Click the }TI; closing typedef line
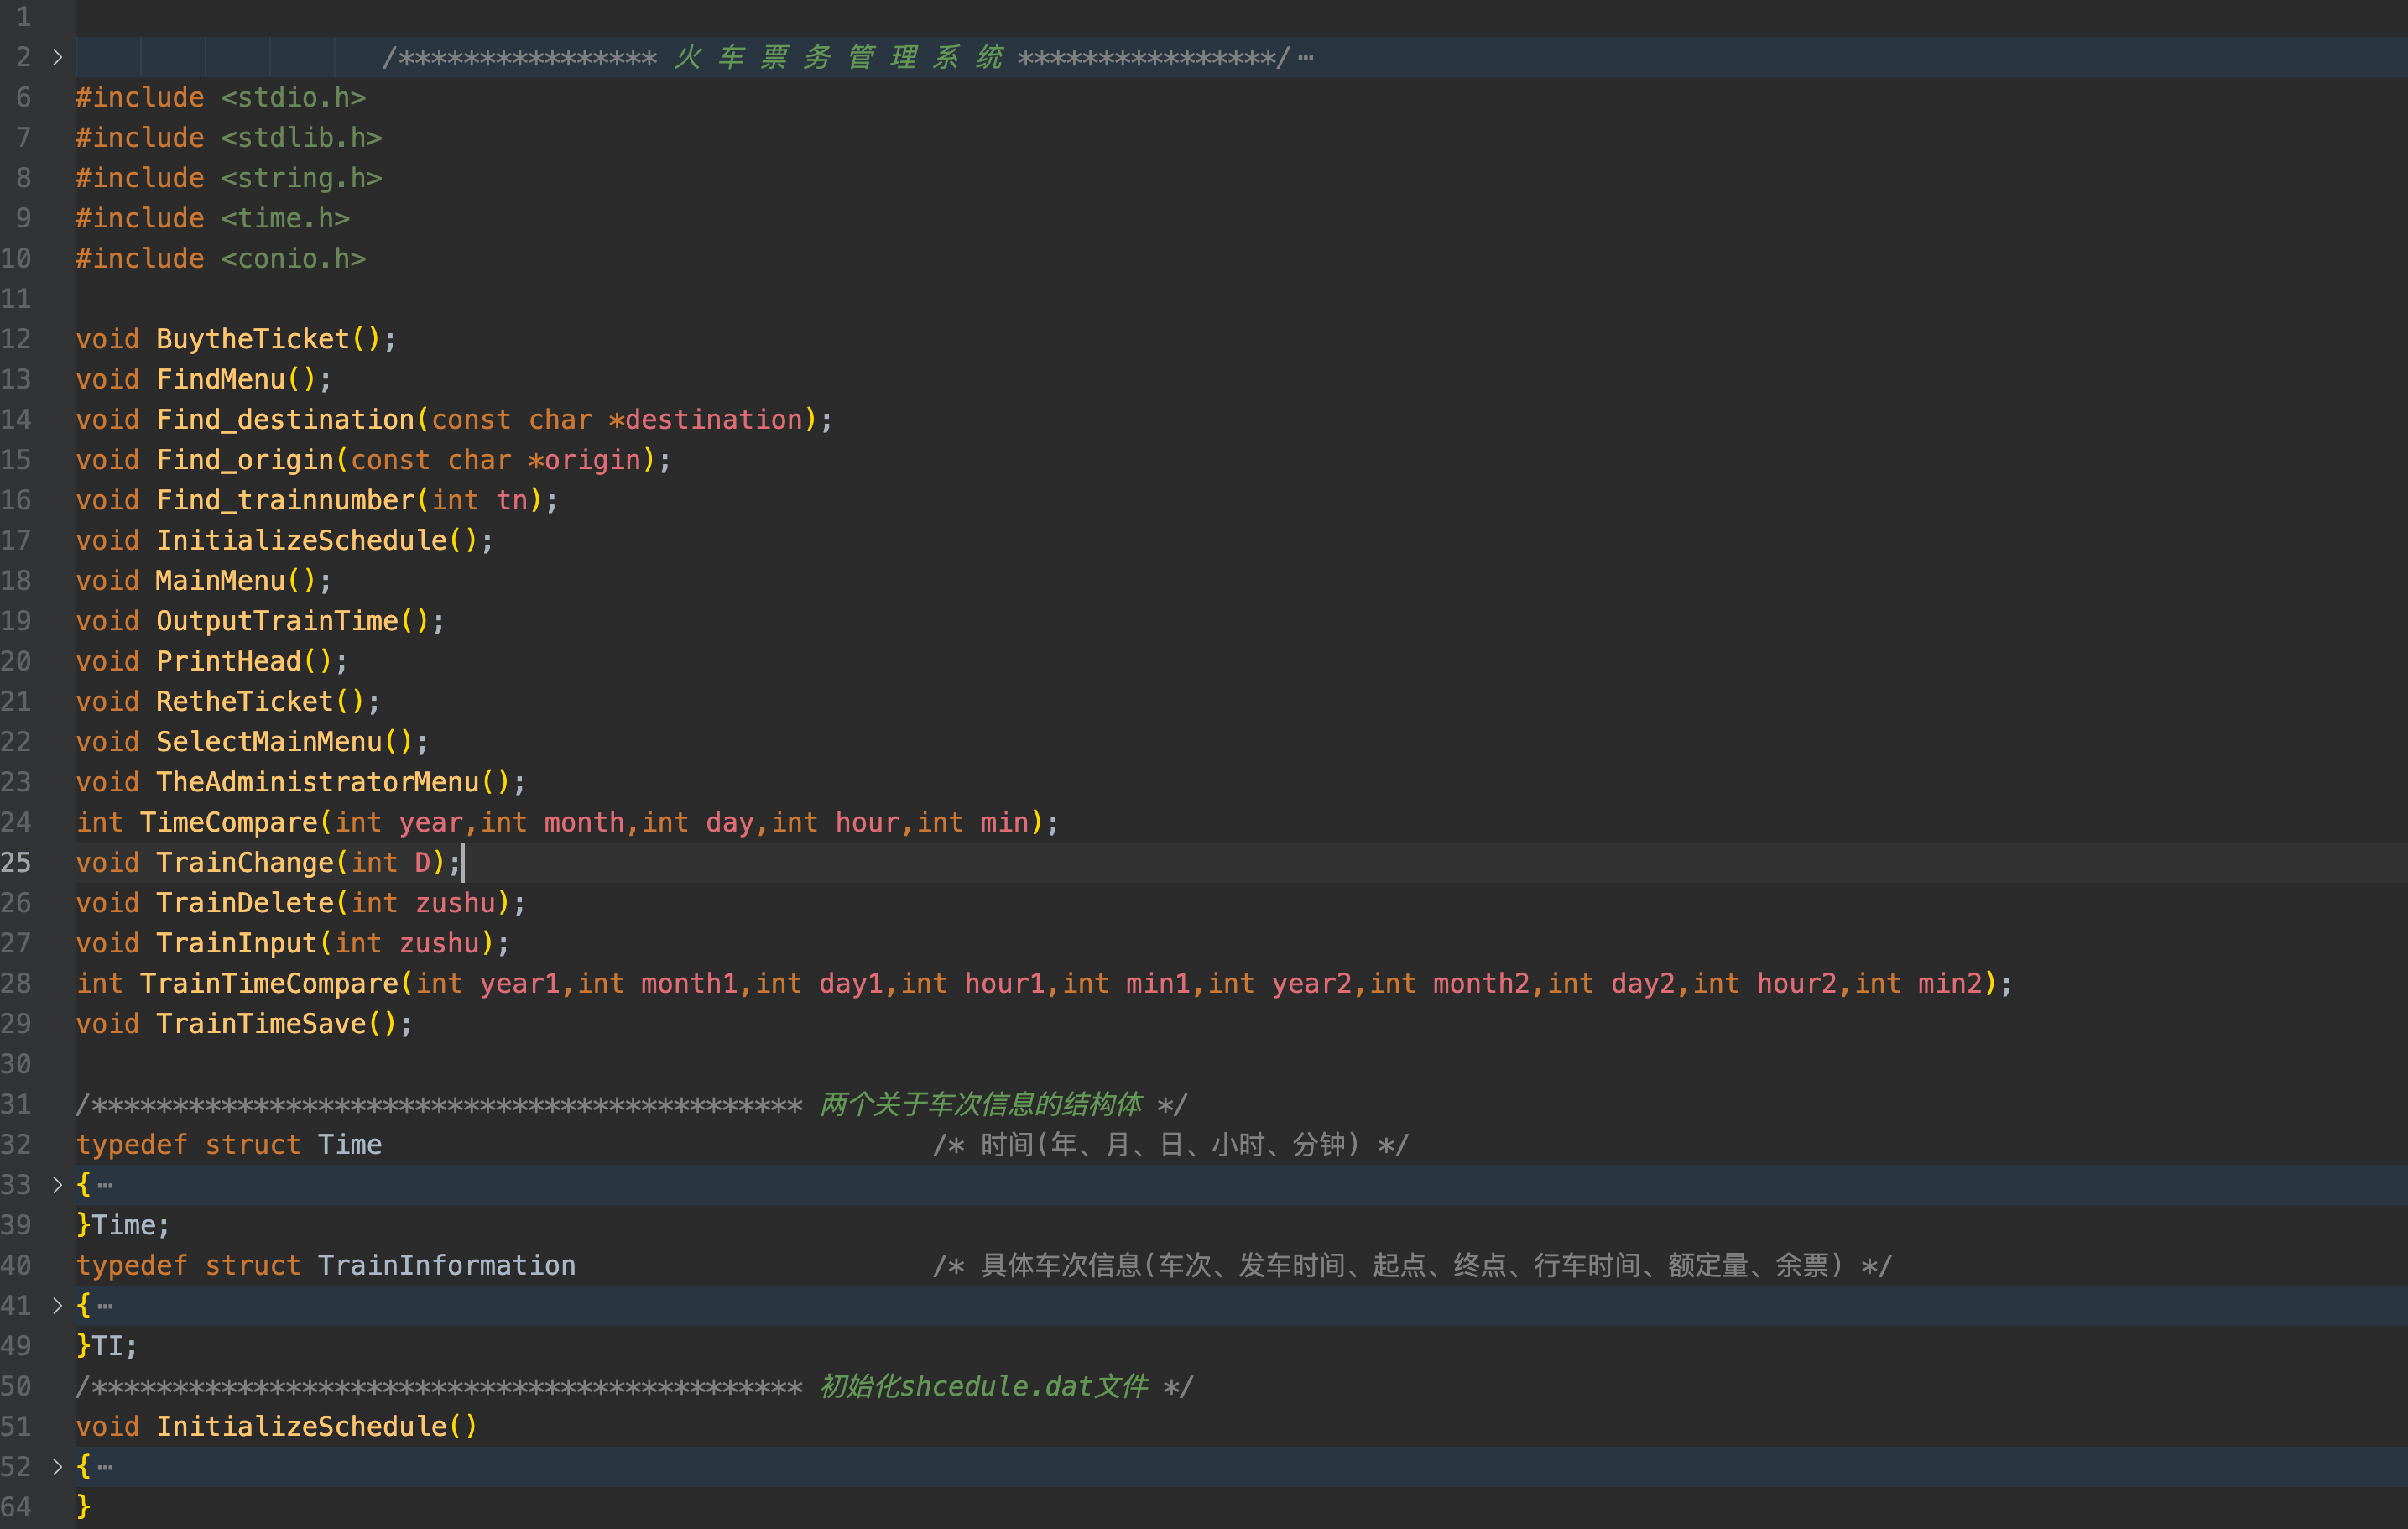The height and width of the screenshot is (1529, 2408). 107,1346
